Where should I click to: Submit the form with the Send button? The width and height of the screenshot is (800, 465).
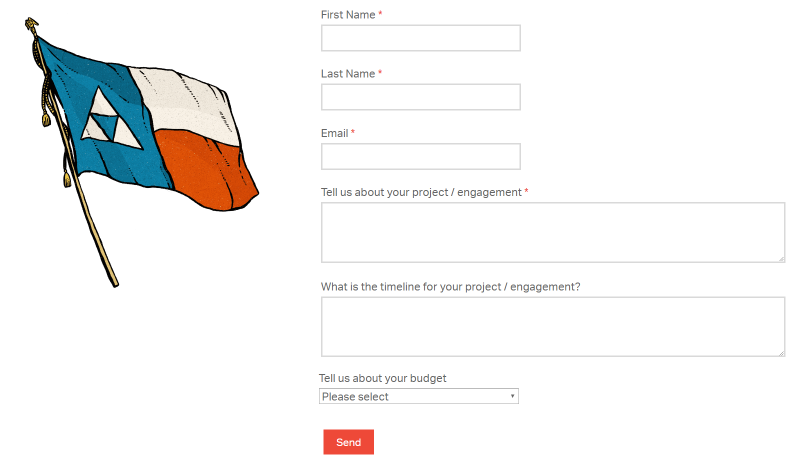348,442
